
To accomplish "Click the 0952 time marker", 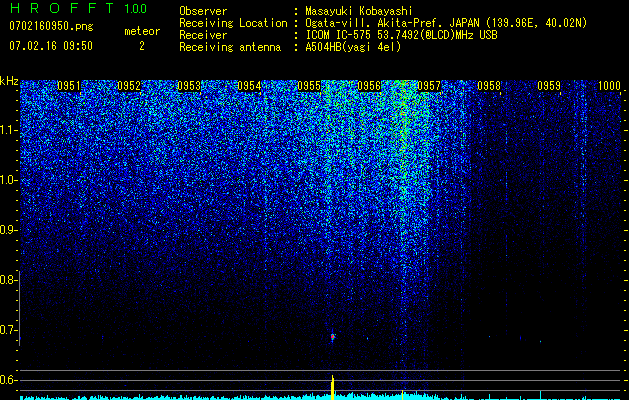I will [x=129, y=86].
